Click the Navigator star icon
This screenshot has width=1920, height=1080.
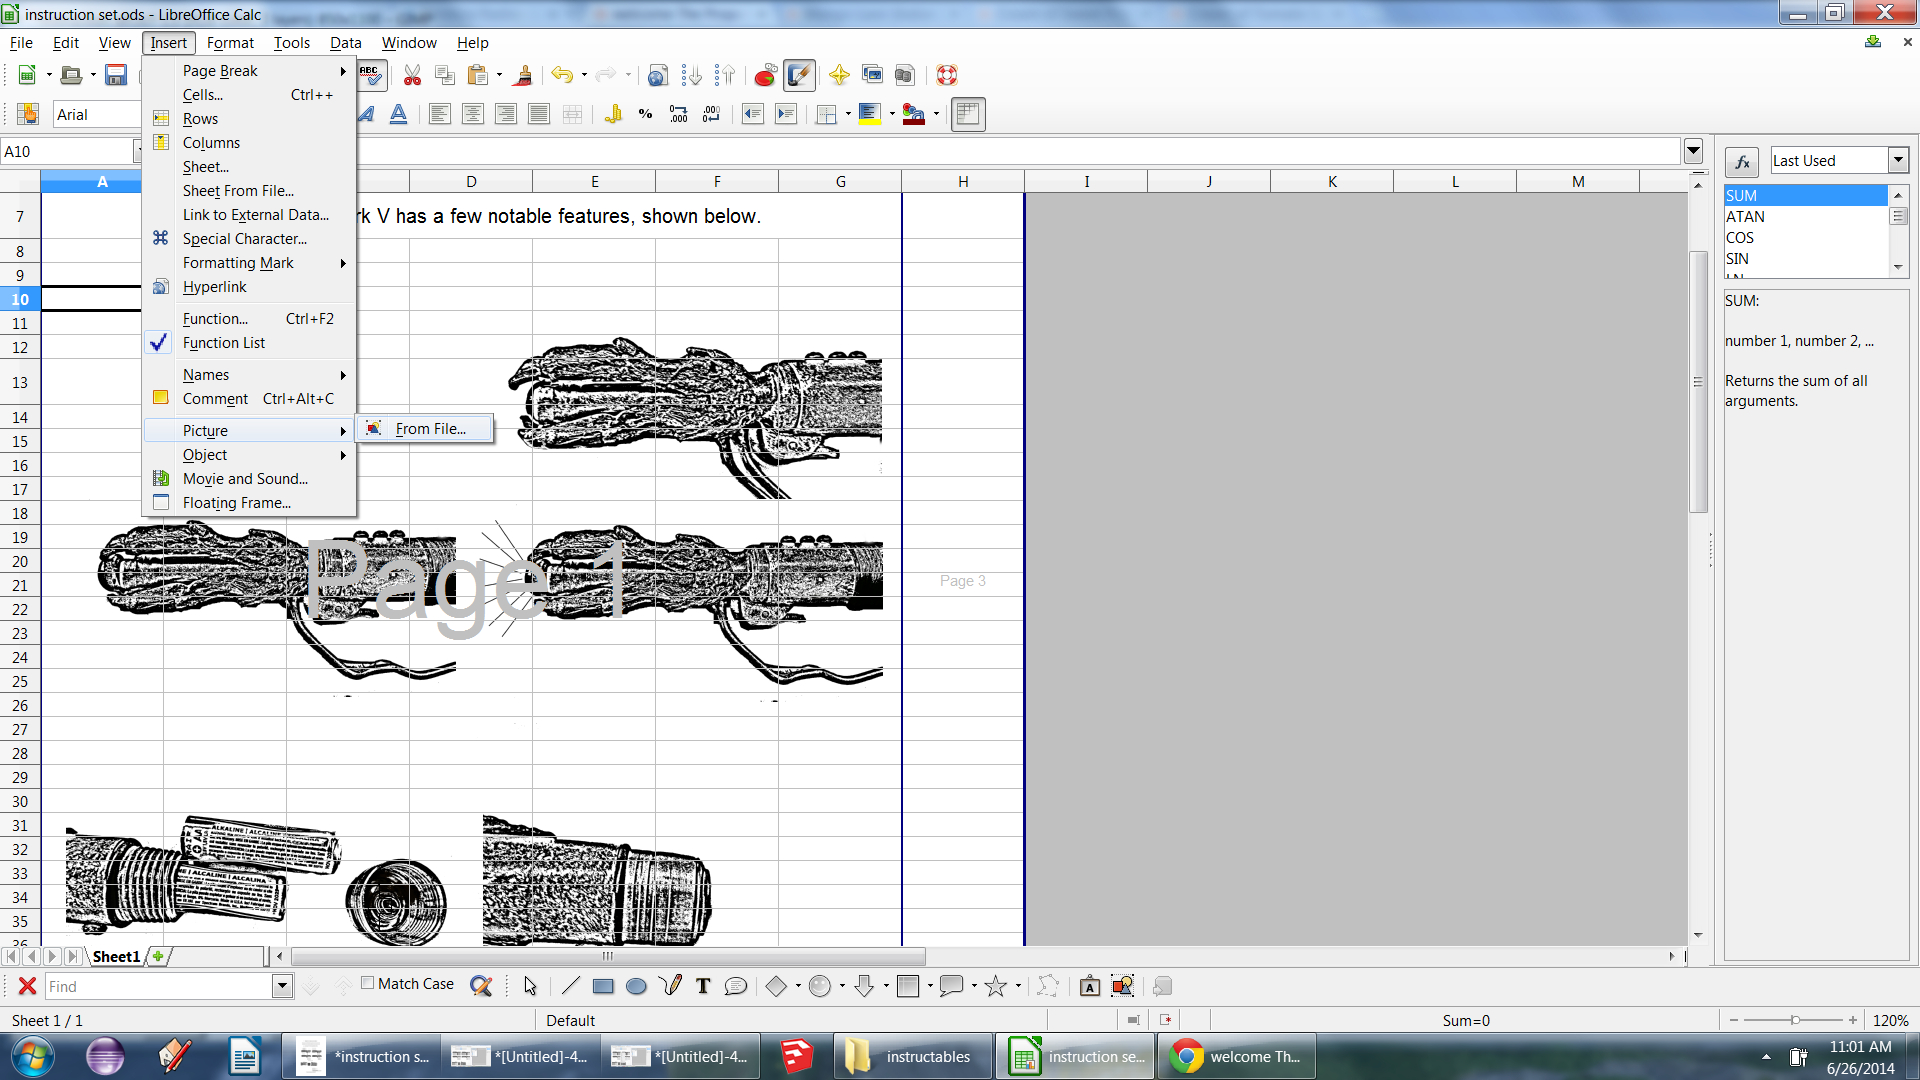pyautogui.click(x=839, y=75)
